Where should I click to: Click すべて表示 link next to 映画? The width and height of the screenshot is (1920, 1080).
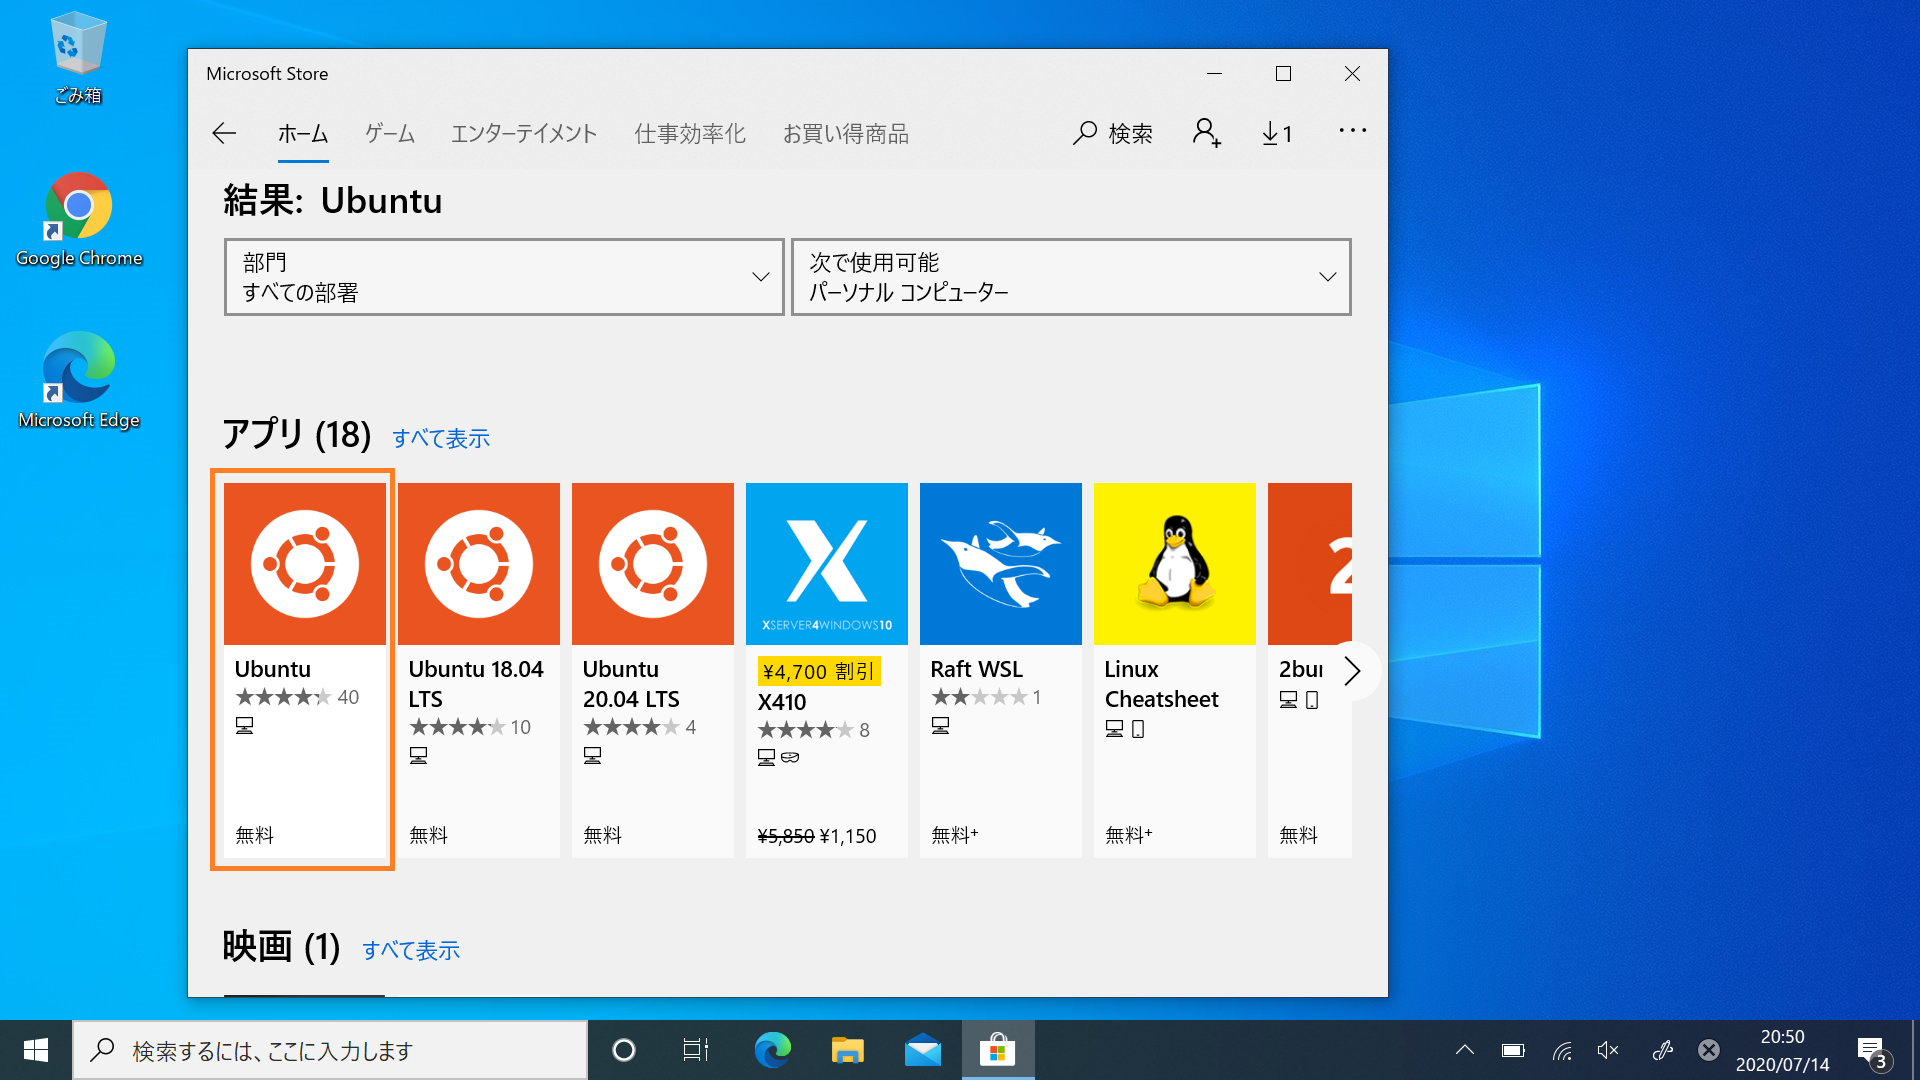tap(410, 950)
